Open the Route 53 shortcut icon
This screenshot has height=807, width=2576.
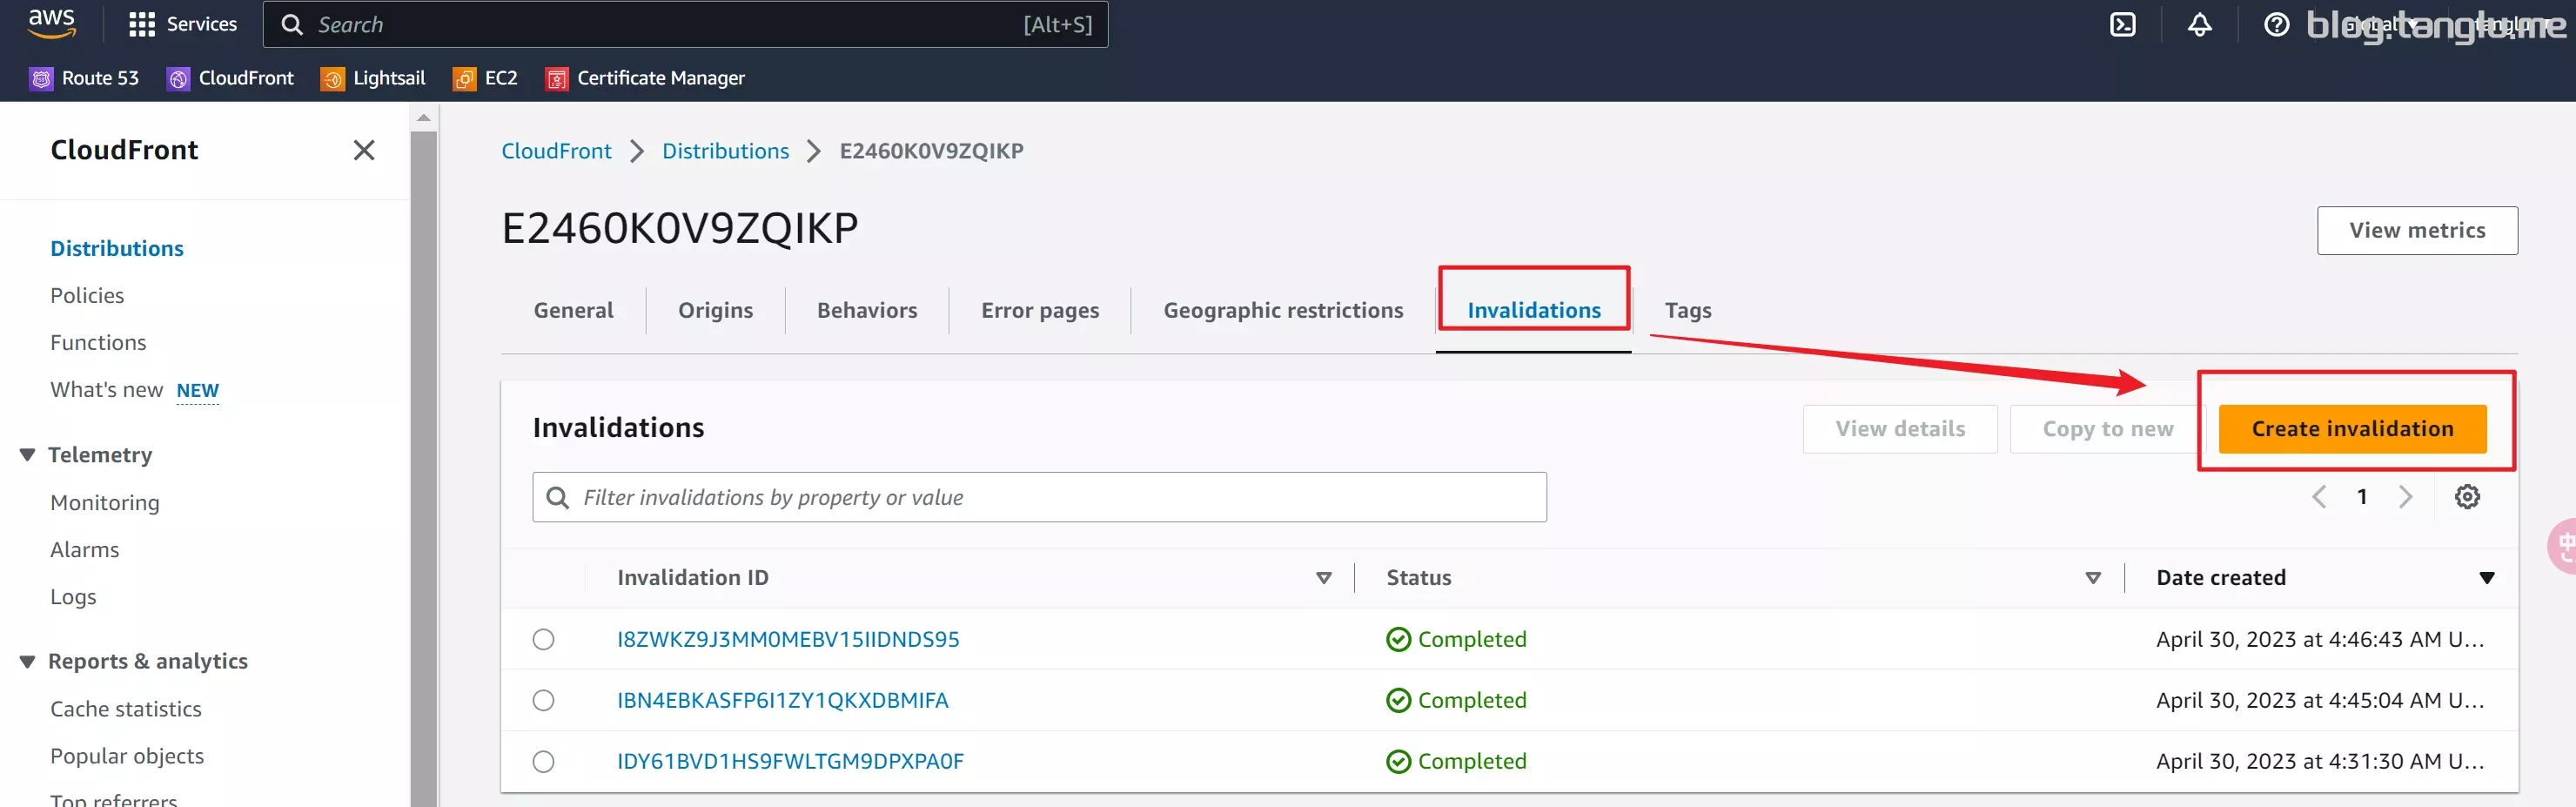point(41,78)
